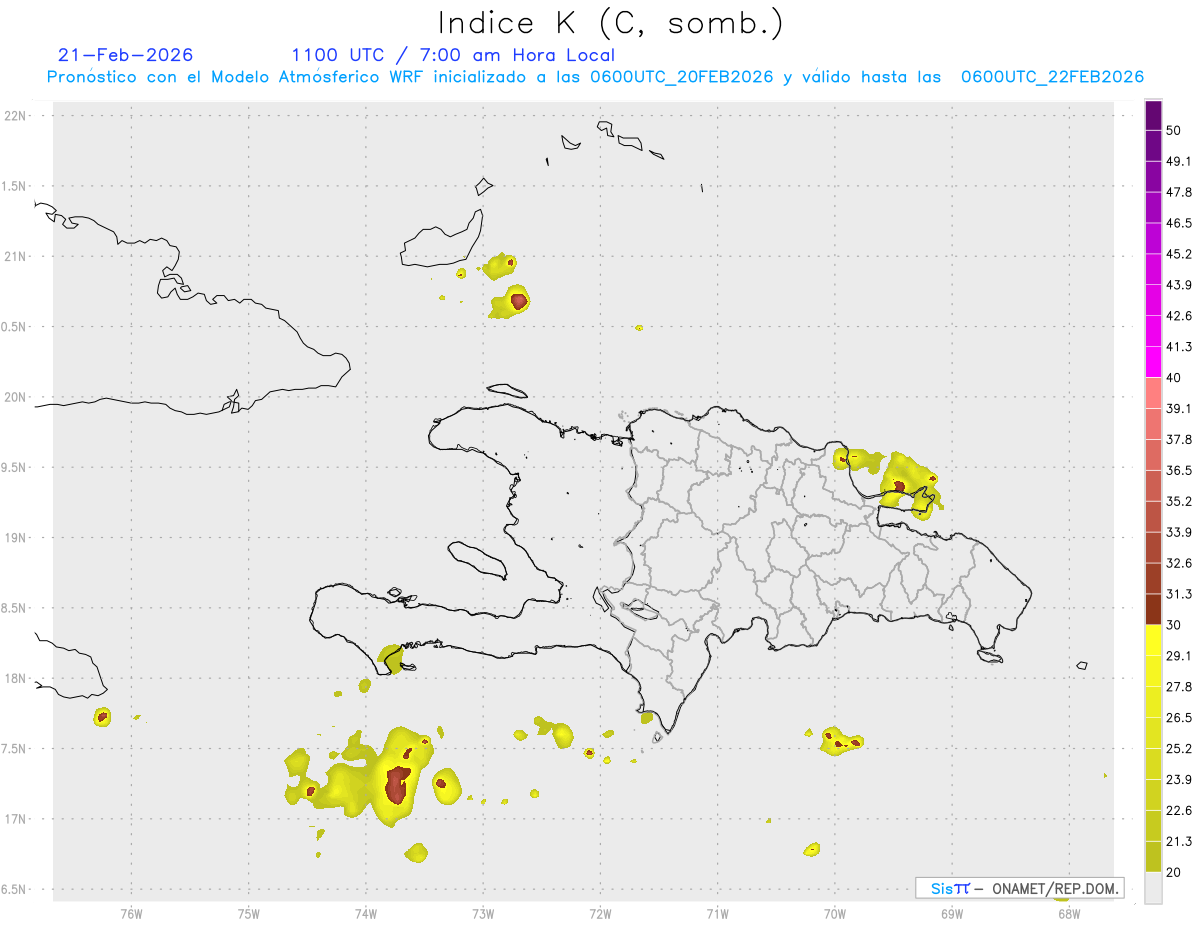Click the "18N" latitude label
The image size is (1200, 927).
(x=15, y=678)
